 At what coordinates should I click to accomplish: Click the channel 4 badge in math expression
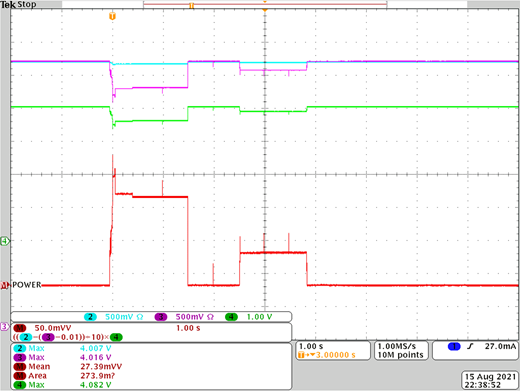[116, 337]
